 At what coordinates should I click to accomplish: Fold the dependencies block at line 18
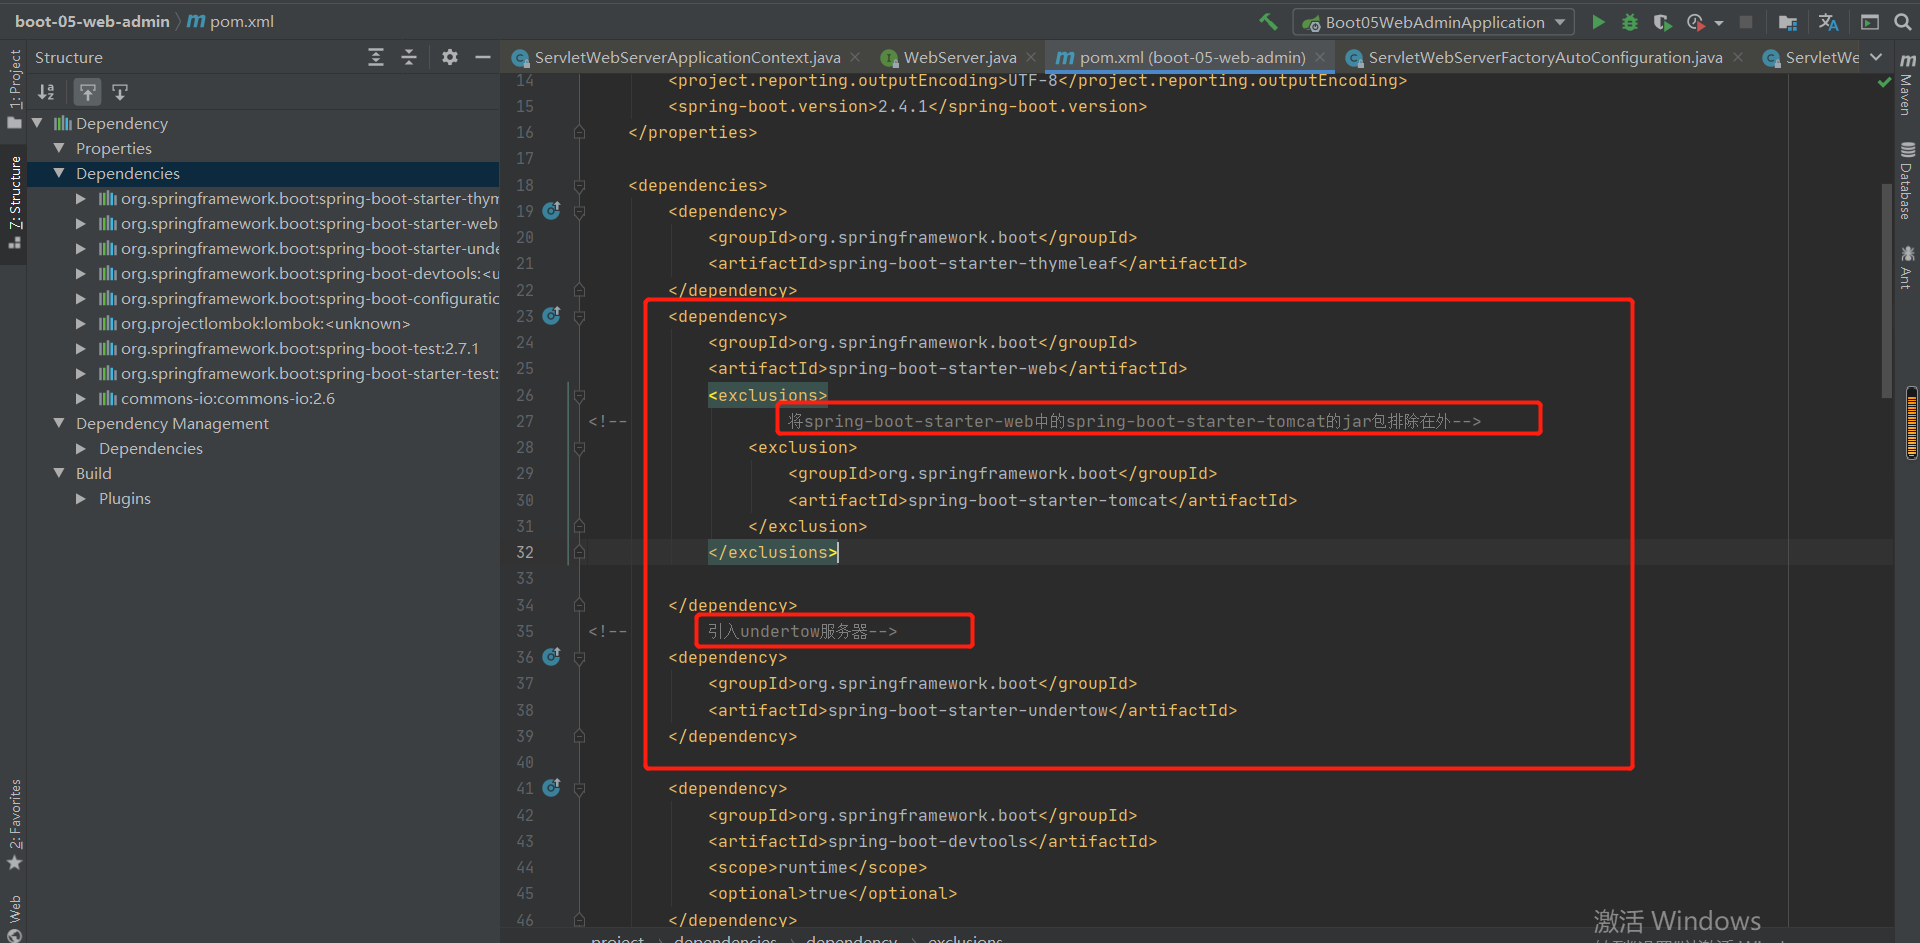click(579, 185)
